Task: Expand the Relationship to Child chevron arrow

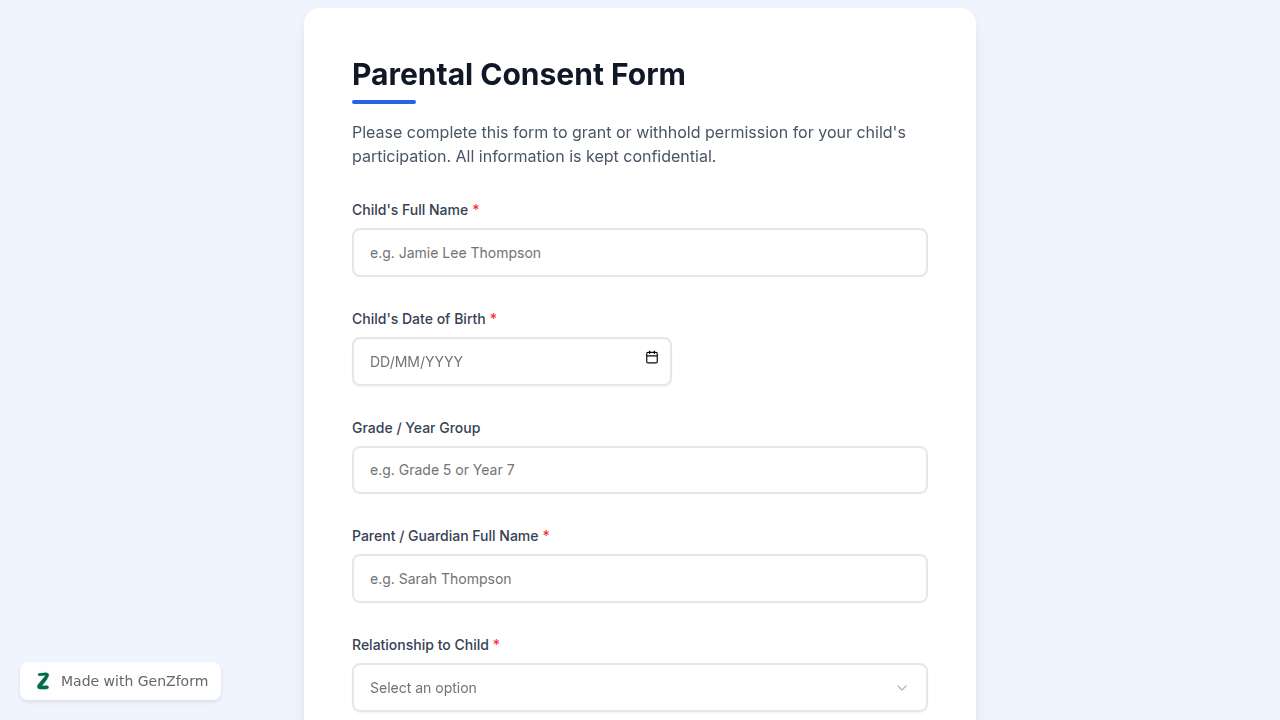Action: coord(901,688)
